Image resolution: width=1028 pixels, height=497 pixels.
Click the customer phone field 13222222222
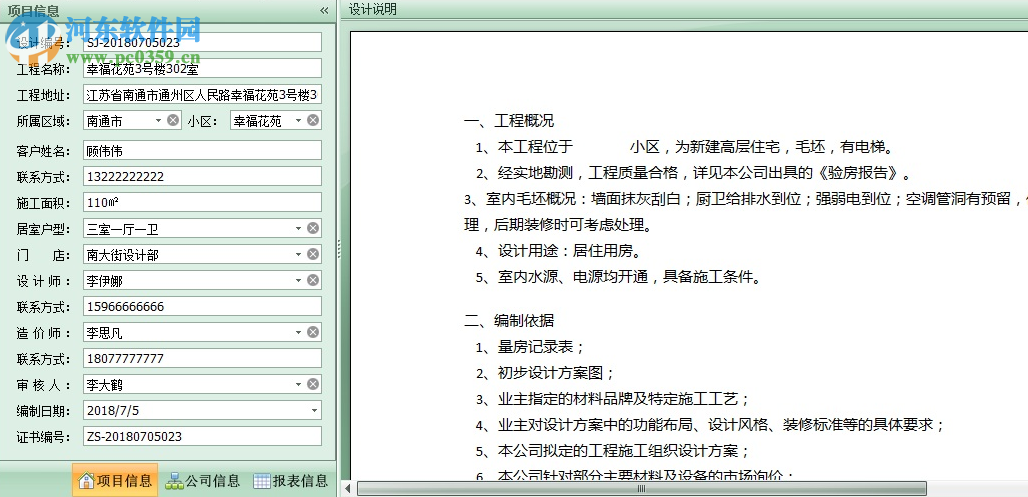[203, 176]
